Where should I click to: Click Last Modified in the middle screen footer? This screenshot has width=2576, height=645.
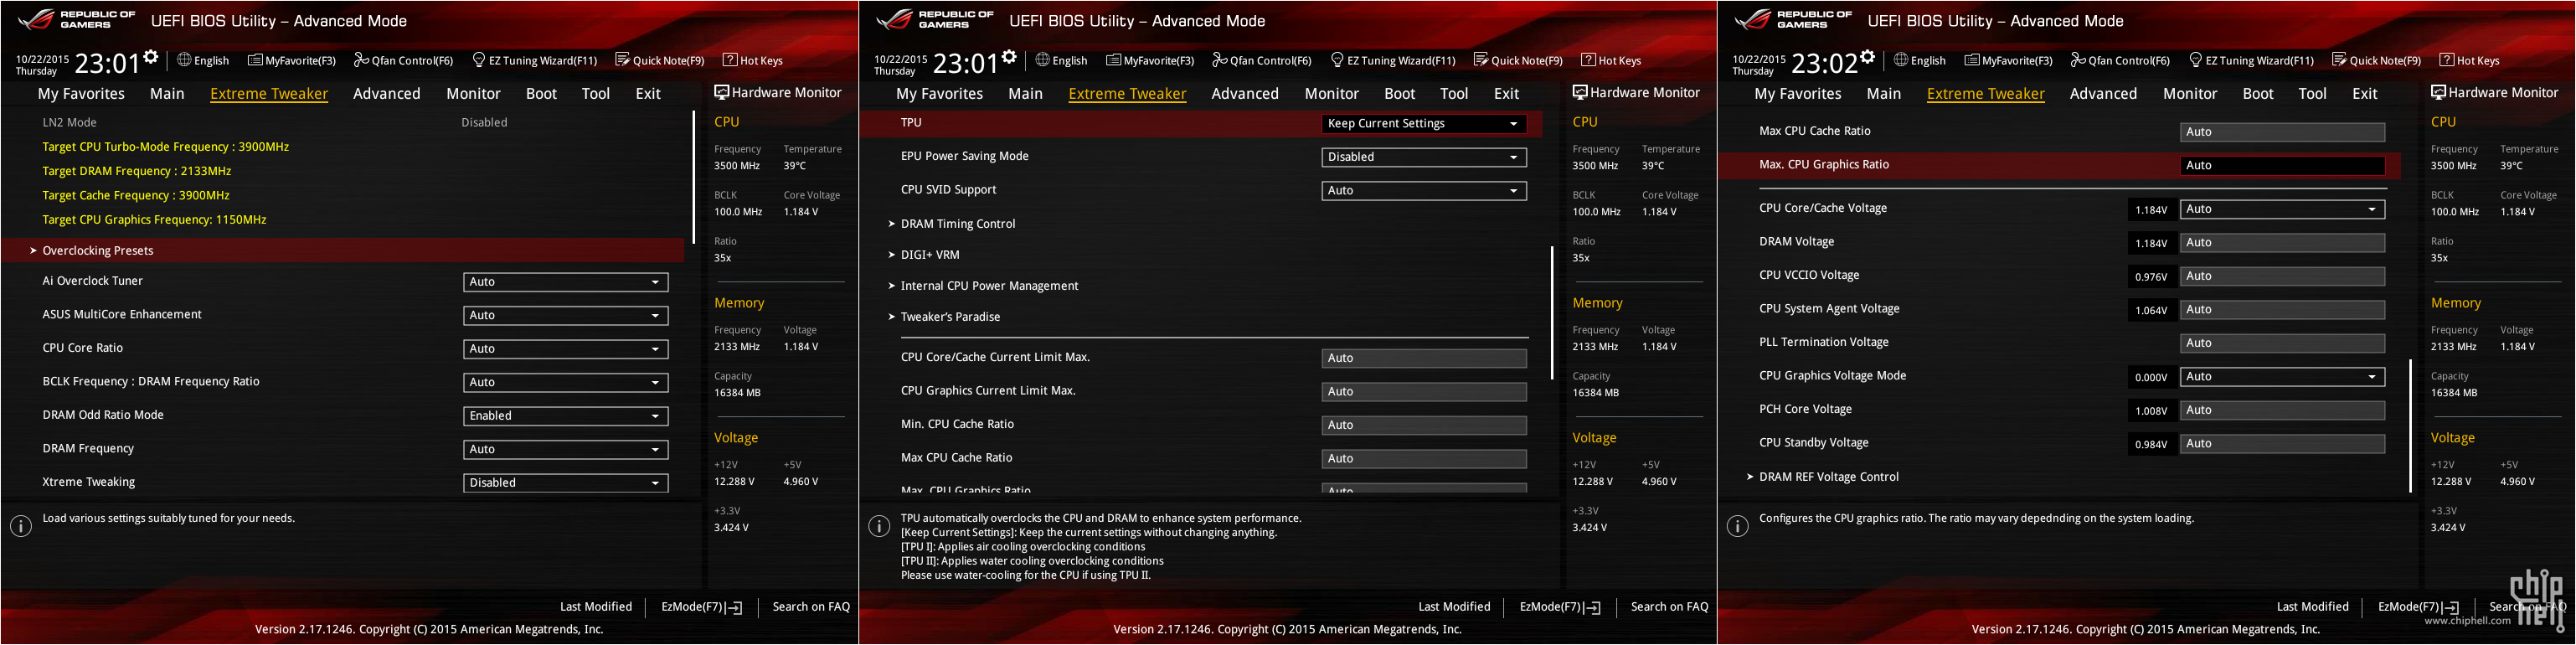click(1454, 607)
